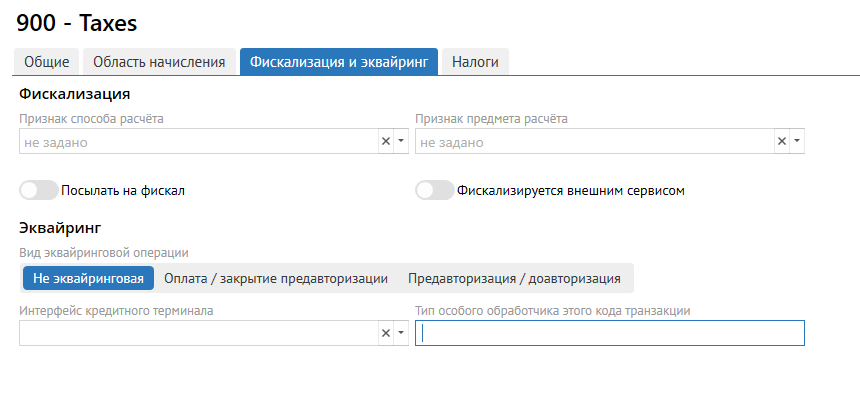Clear the Признак предмета расчёта field
This screenshot has width=860, height=409.
click(781, 142)
